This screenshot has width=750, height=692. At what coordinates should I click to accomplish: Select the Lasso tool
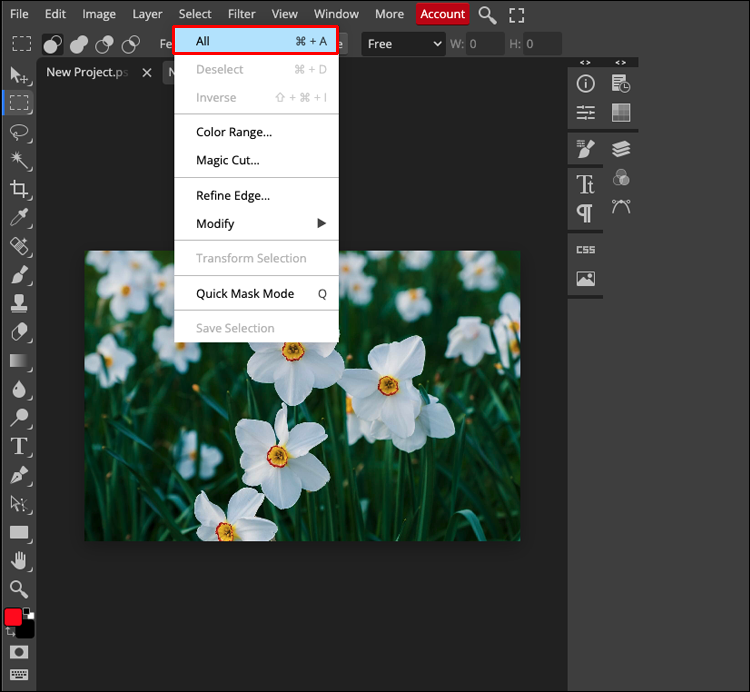pyautogui.click(x=19, y=132)
